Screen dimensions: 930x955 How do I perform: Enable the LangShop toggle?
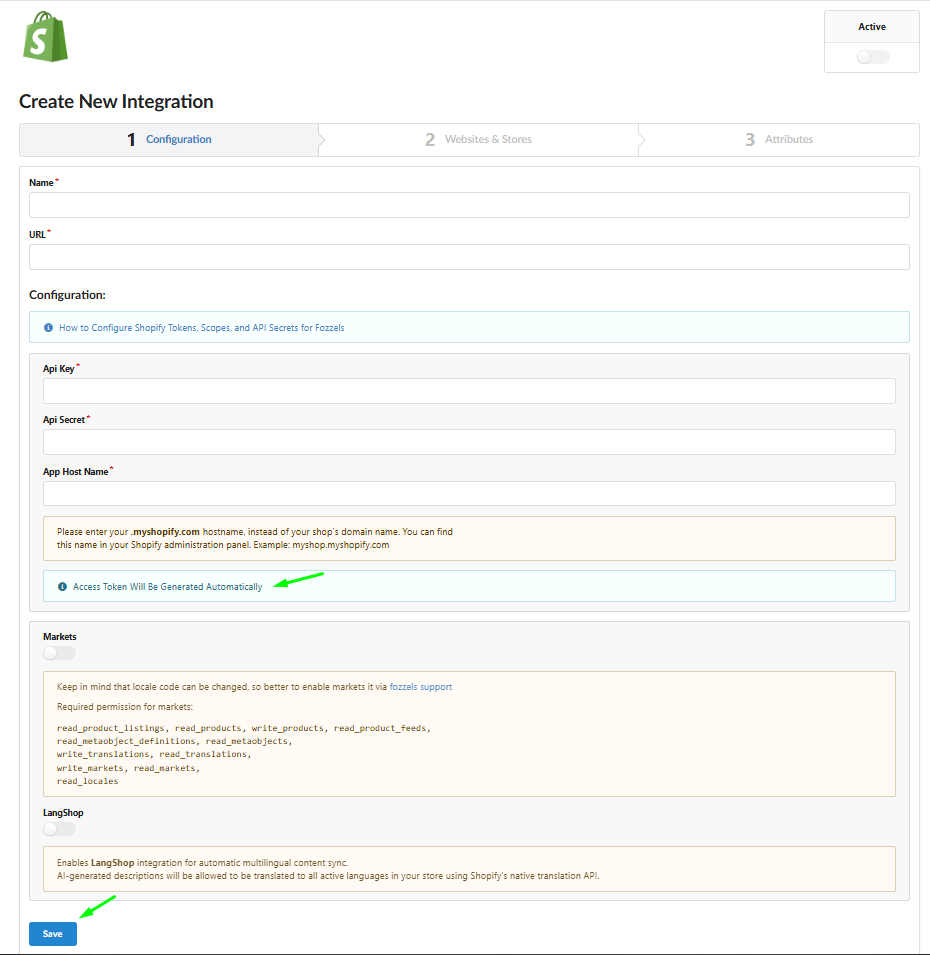(60, 829)
